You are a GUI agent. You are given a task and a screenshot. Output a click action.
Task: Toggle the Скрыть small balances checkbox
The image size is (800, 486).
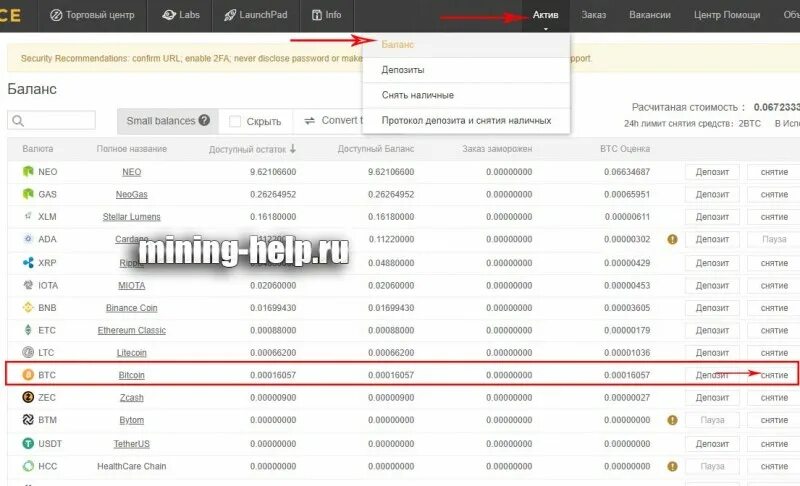tap(235, 121)
